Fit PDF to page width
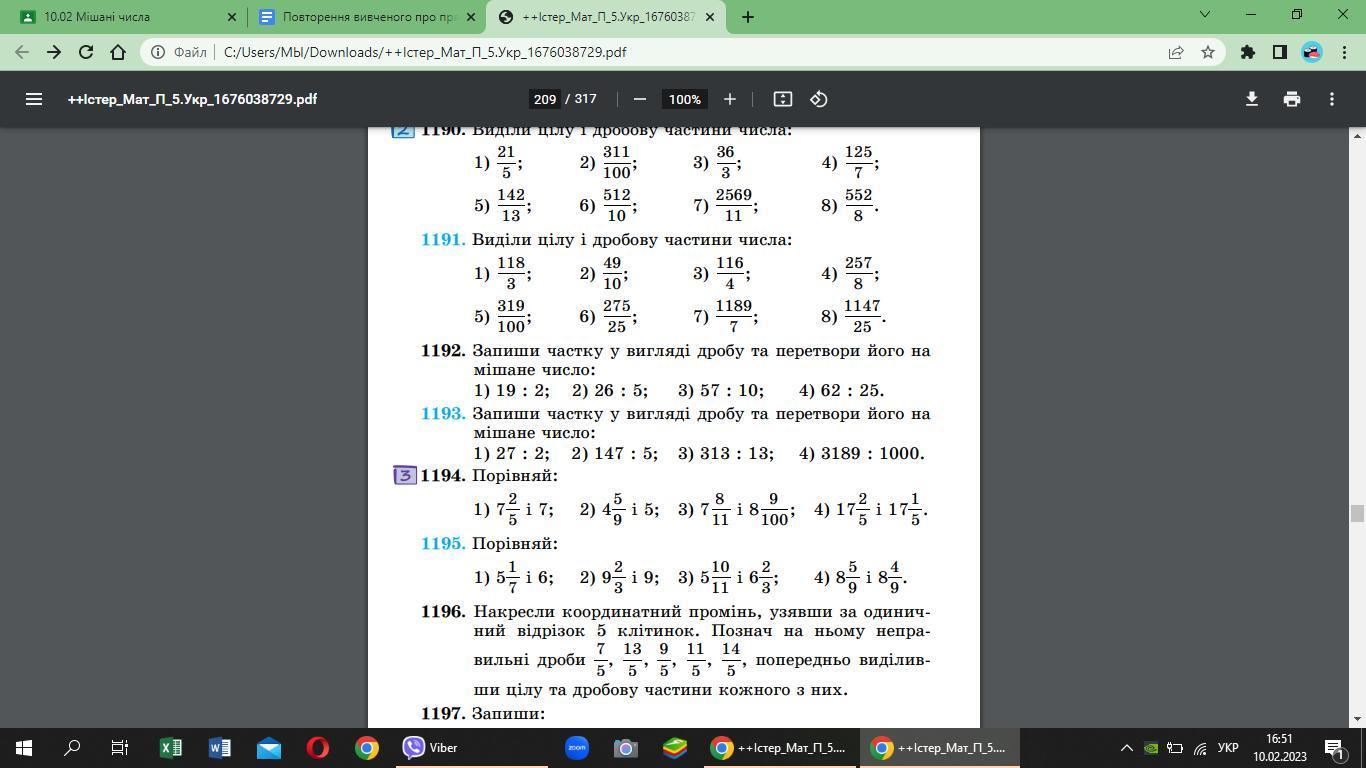The width and height of the screenshot is (1366, 768). [783, 99]
